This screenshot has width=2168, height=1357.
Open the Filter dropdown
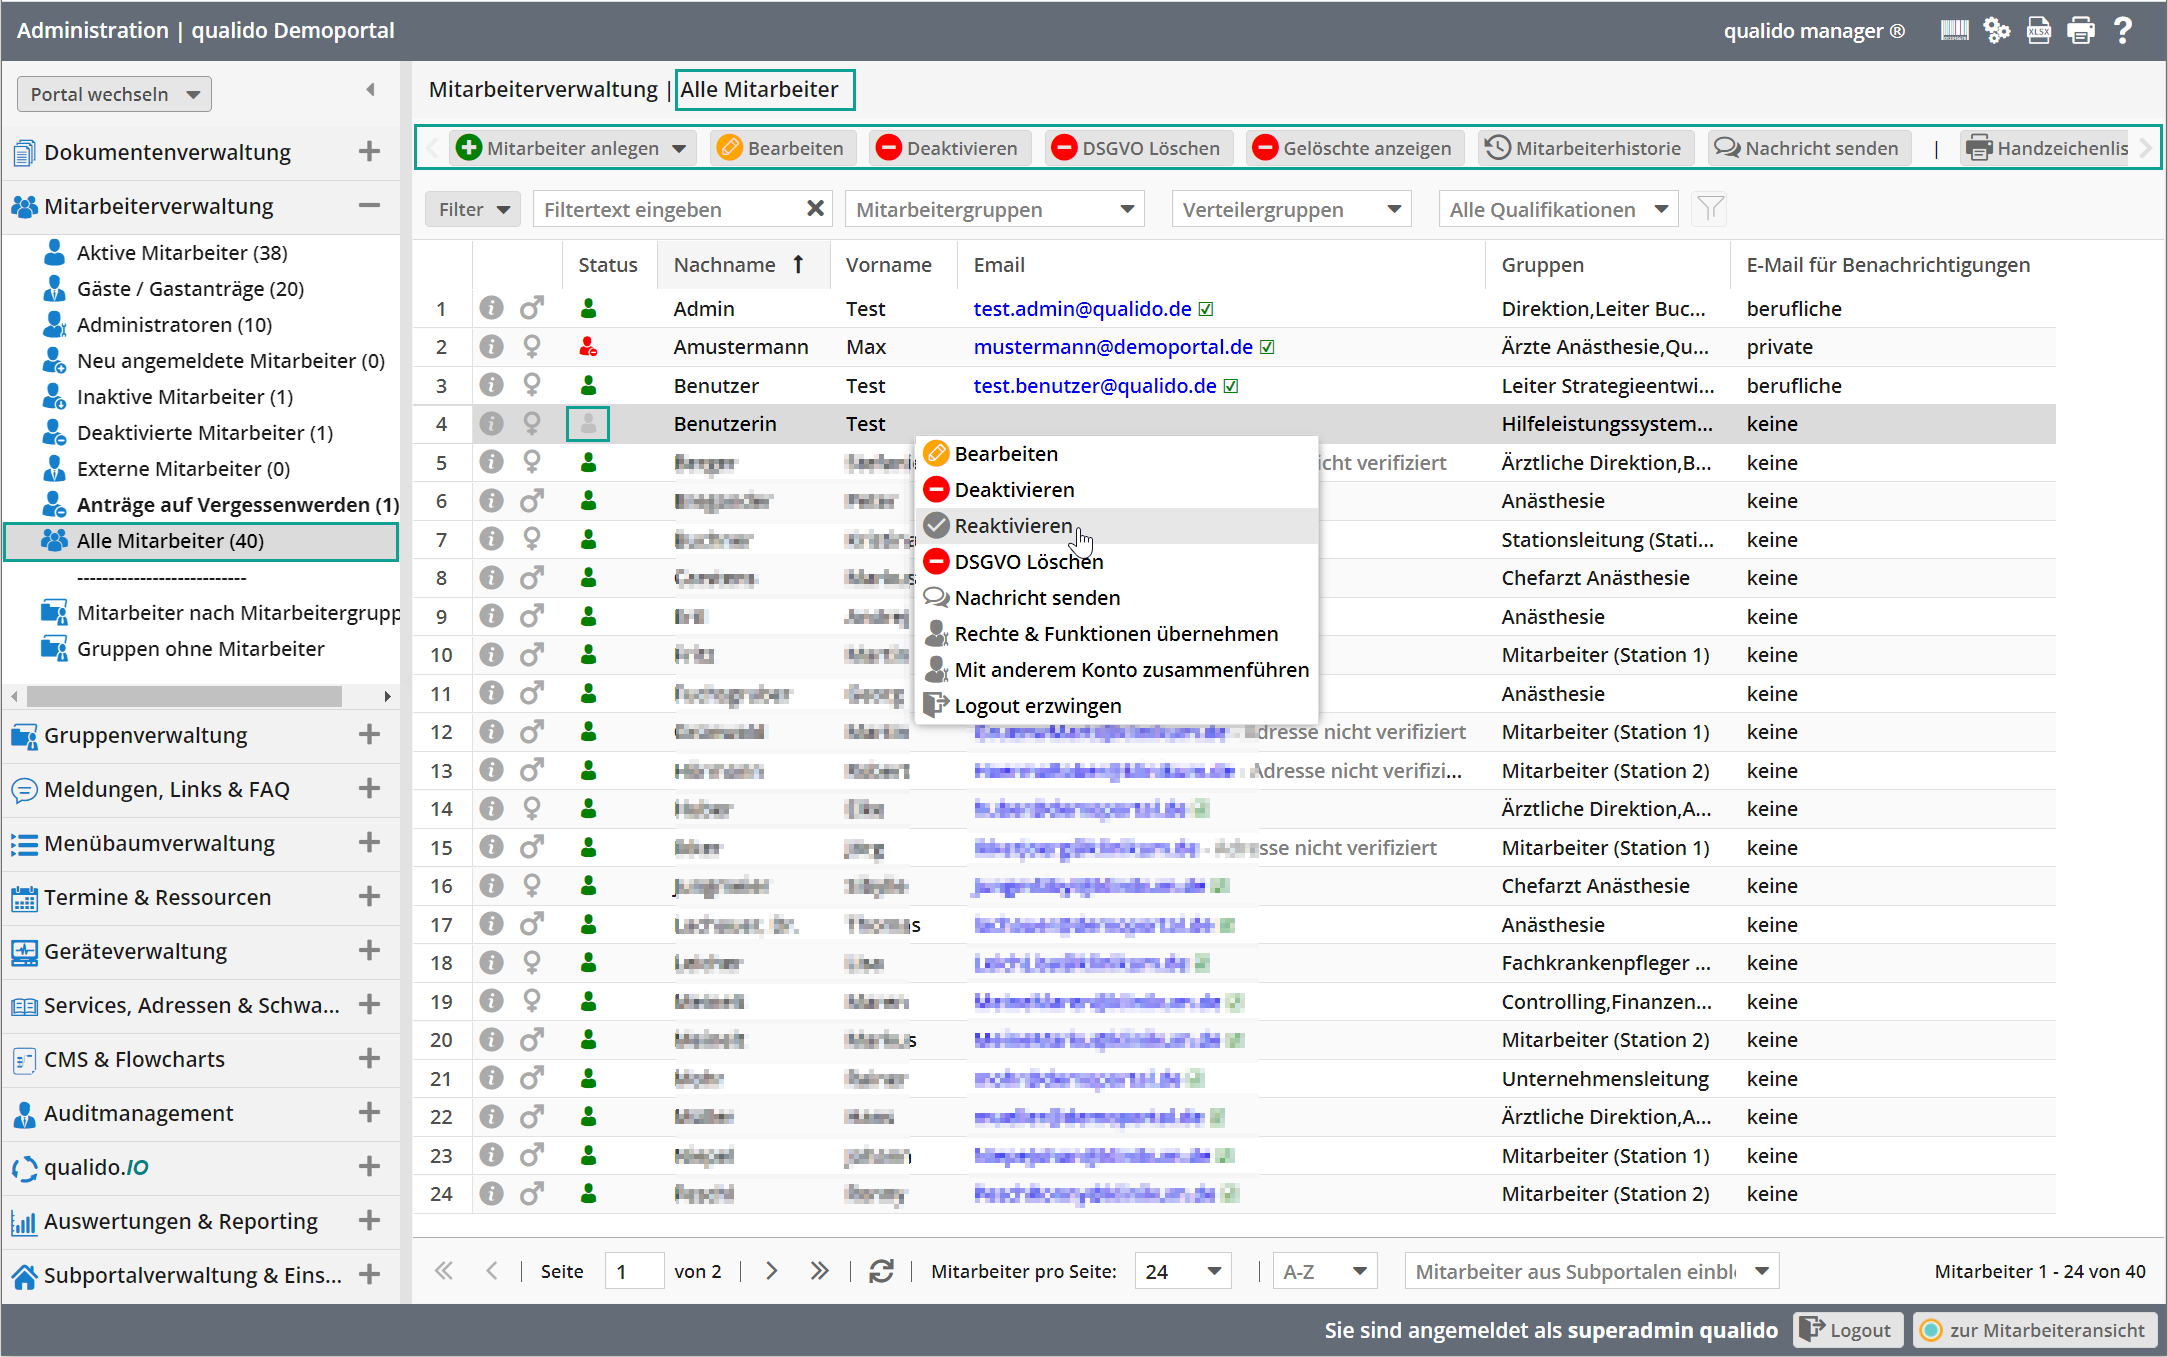[x=472, y=209]
